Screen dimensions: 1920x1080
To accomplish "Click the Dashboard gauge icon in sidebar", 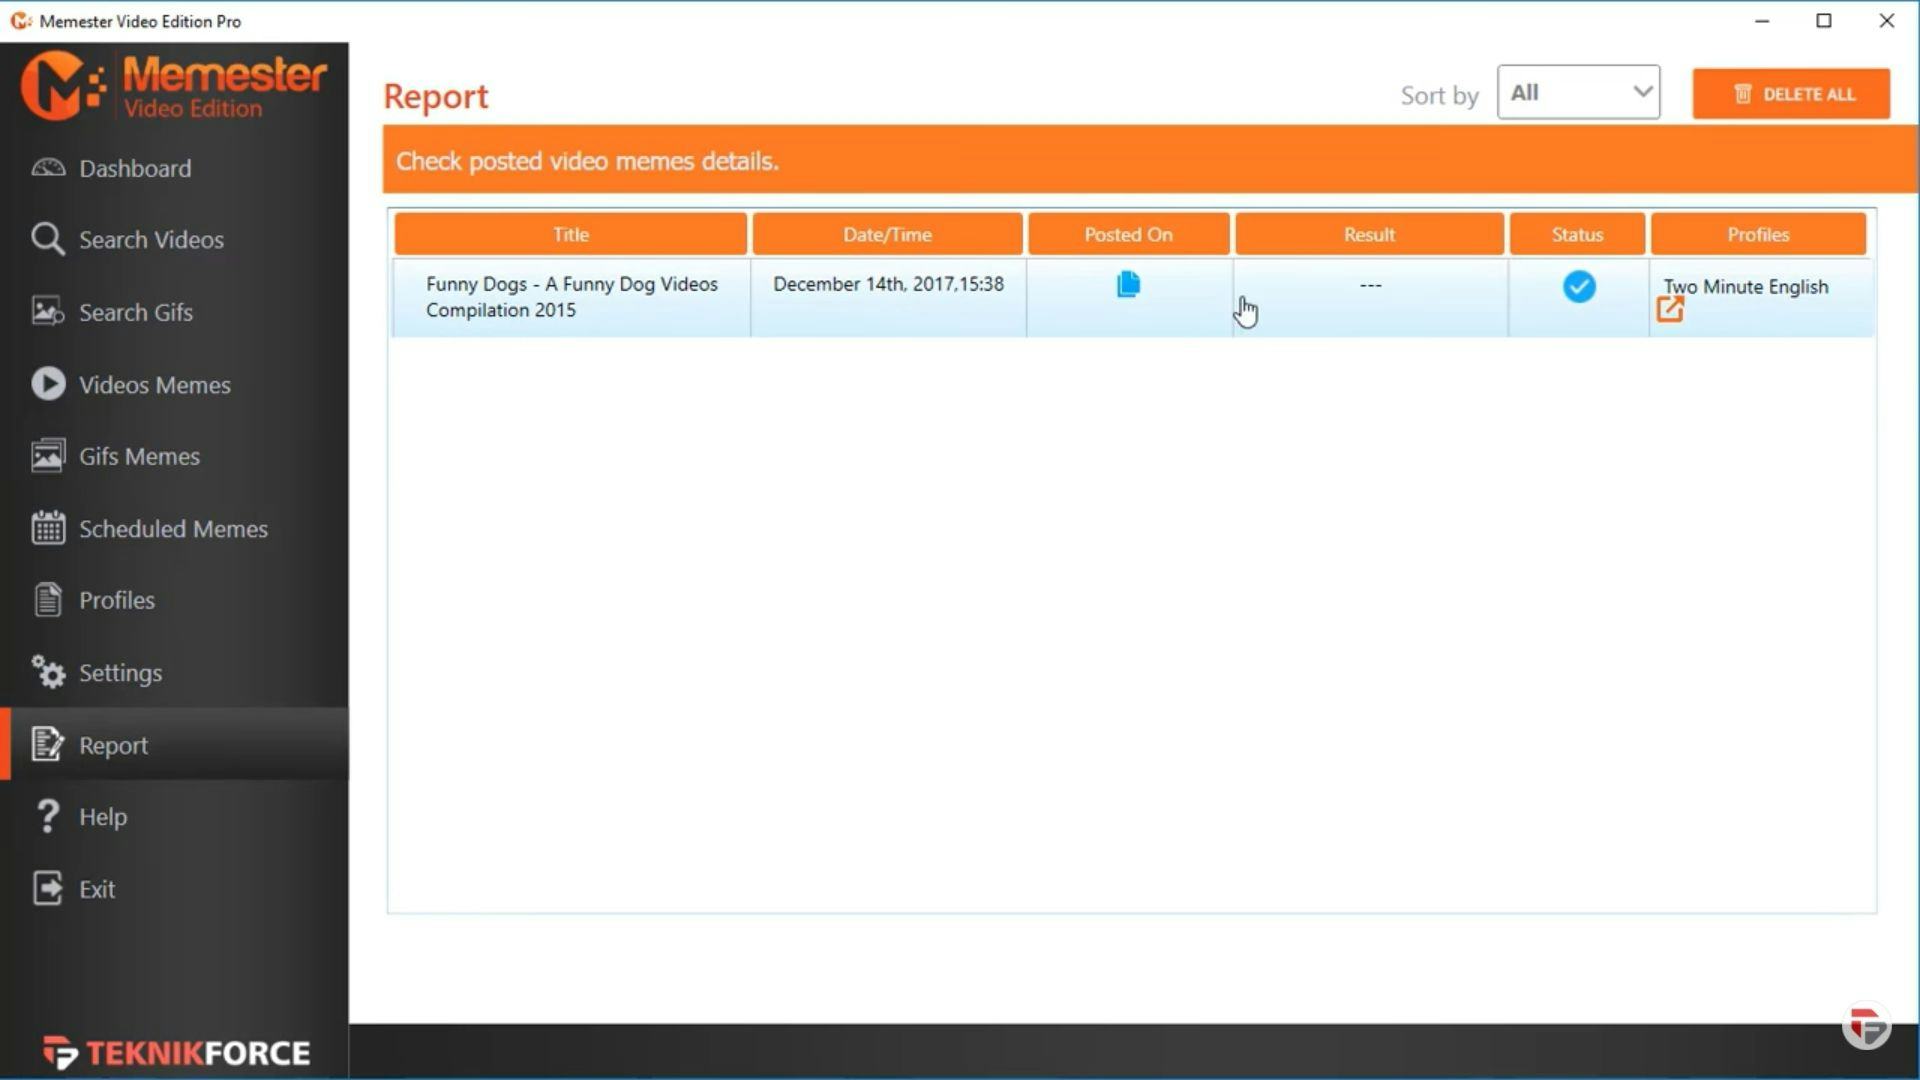I will pyautogui.click(x=47, y=168).
